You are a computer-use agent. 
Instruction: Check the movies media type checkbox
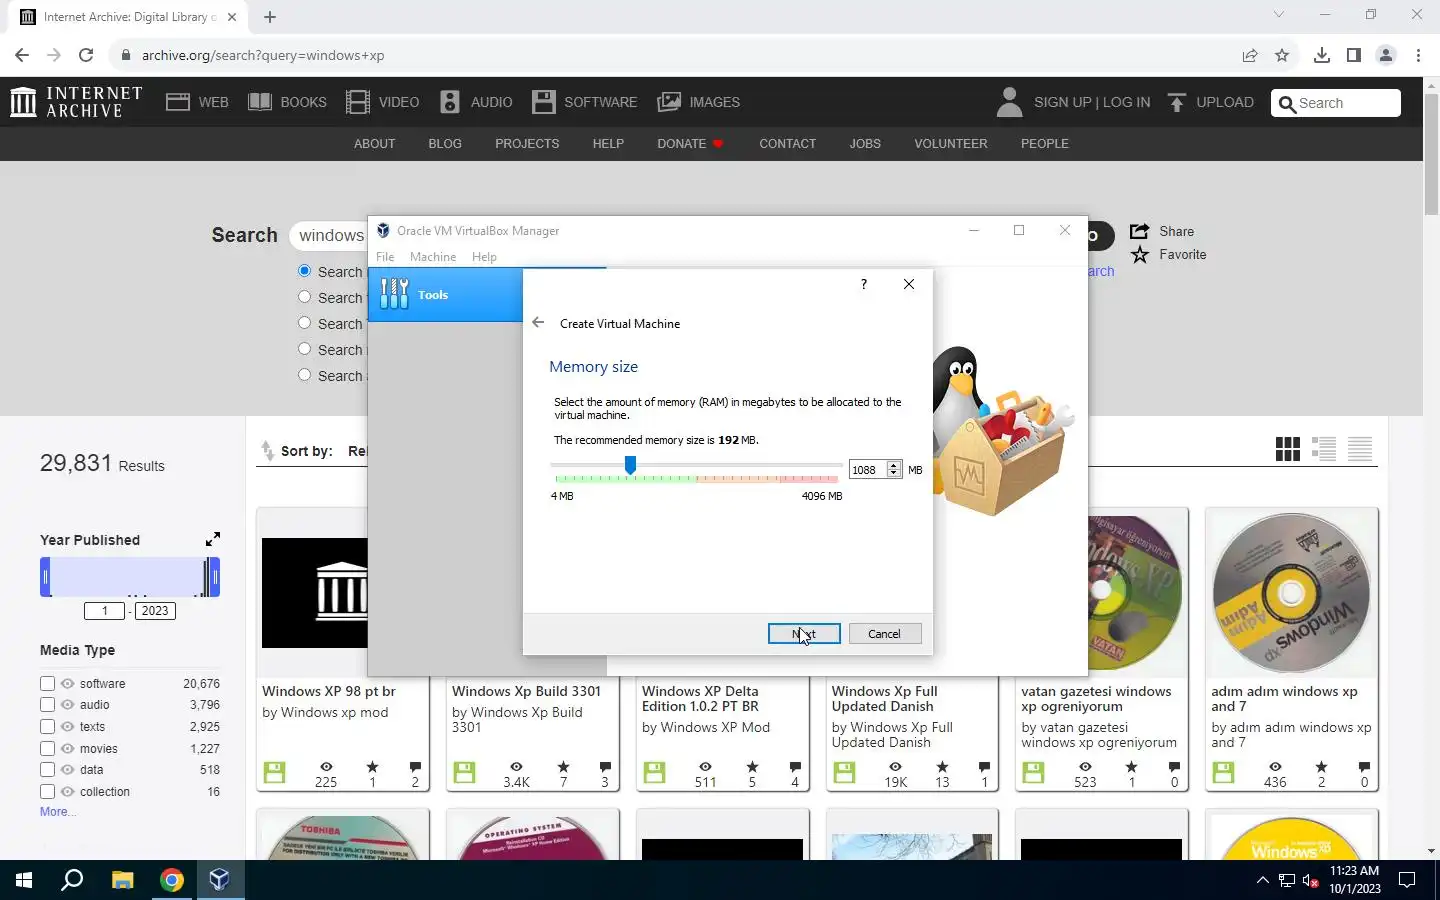click(x=47, y=748)
